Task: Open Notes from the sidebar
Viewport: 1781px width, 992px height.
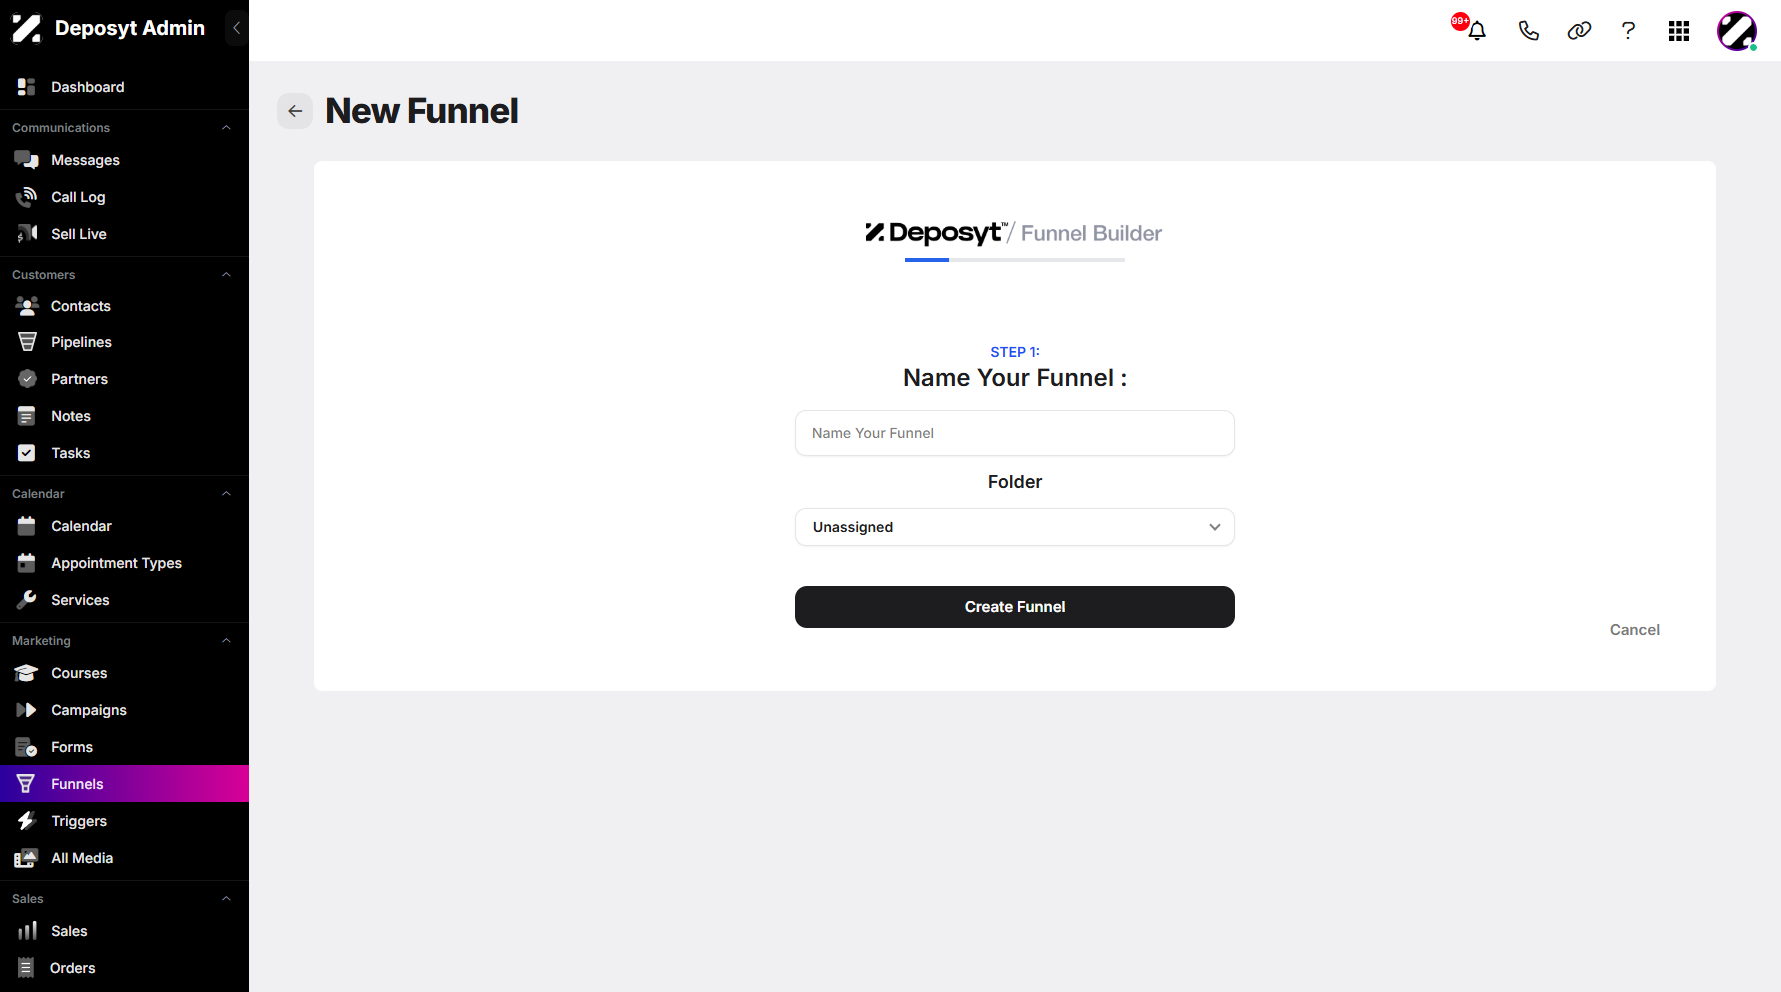Action: [x=124, y=416]
